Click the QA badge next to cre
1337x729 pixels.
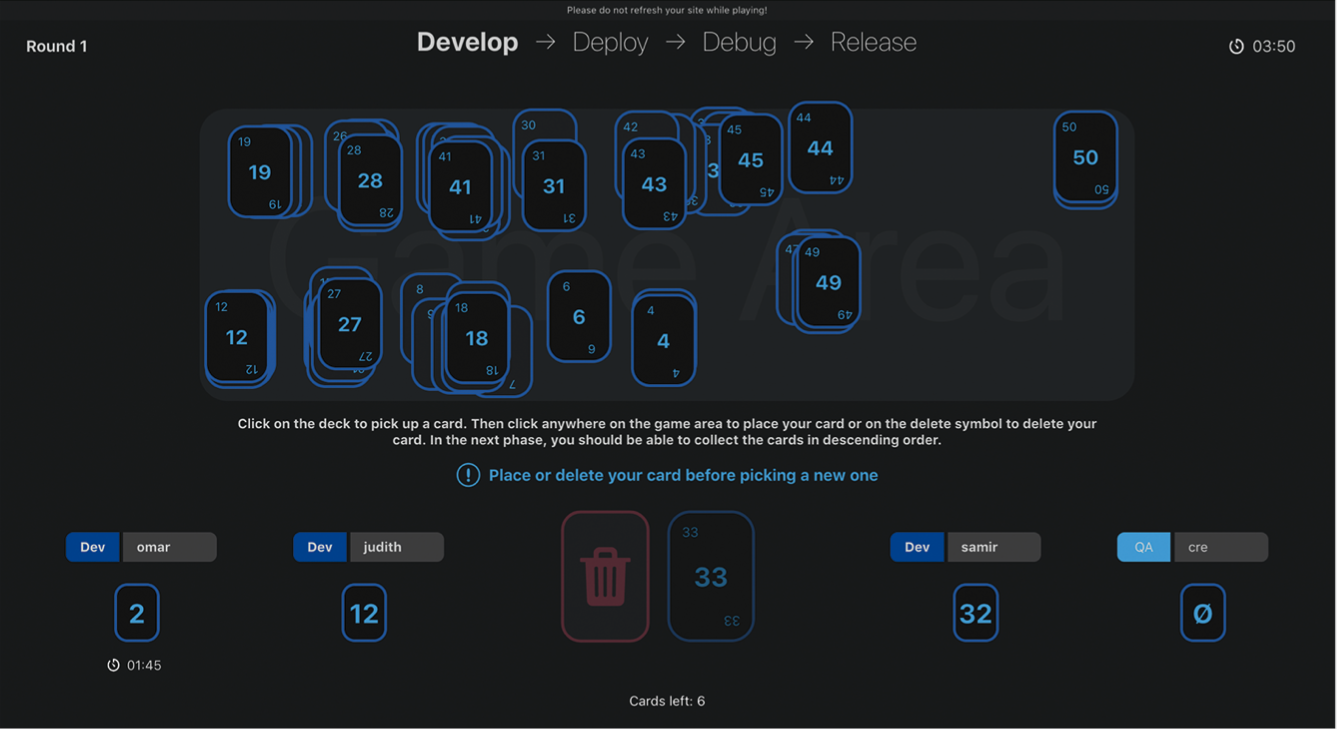[x=1143, y=547]
